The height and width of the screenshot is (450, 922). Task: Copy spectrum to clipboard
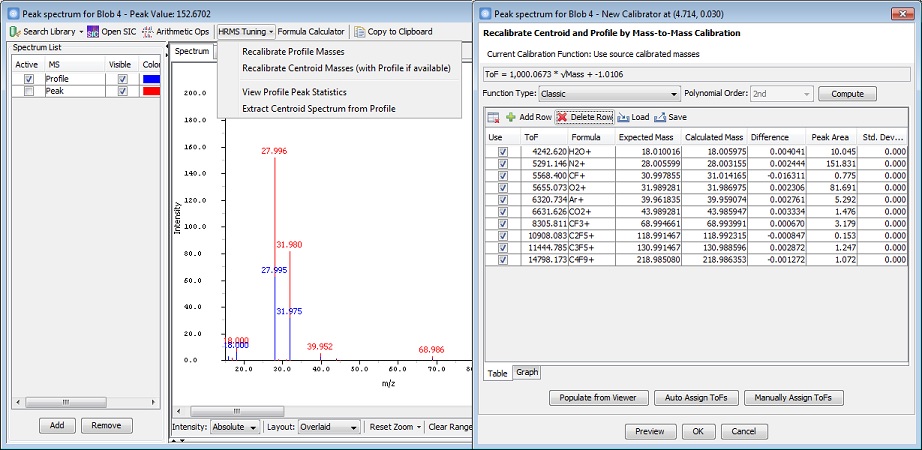(x=392, y=32)
